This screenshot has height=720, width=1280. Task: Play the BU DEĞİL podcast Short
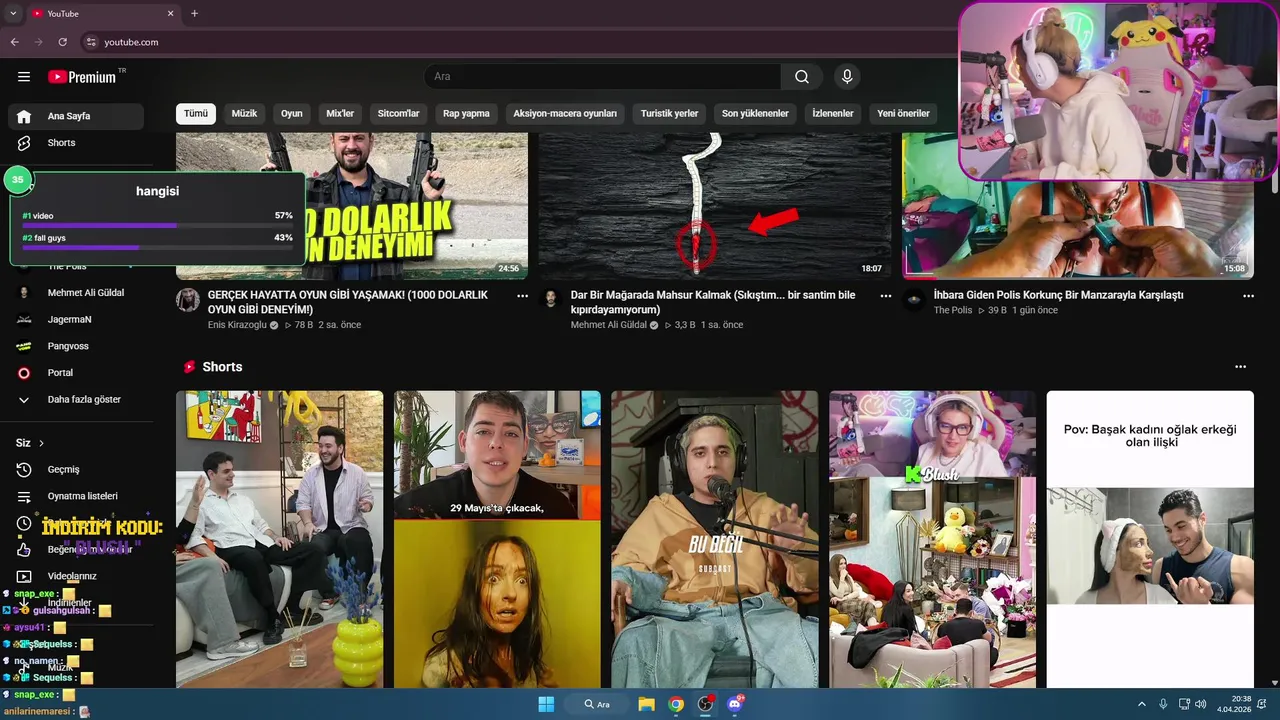point(715,538)
